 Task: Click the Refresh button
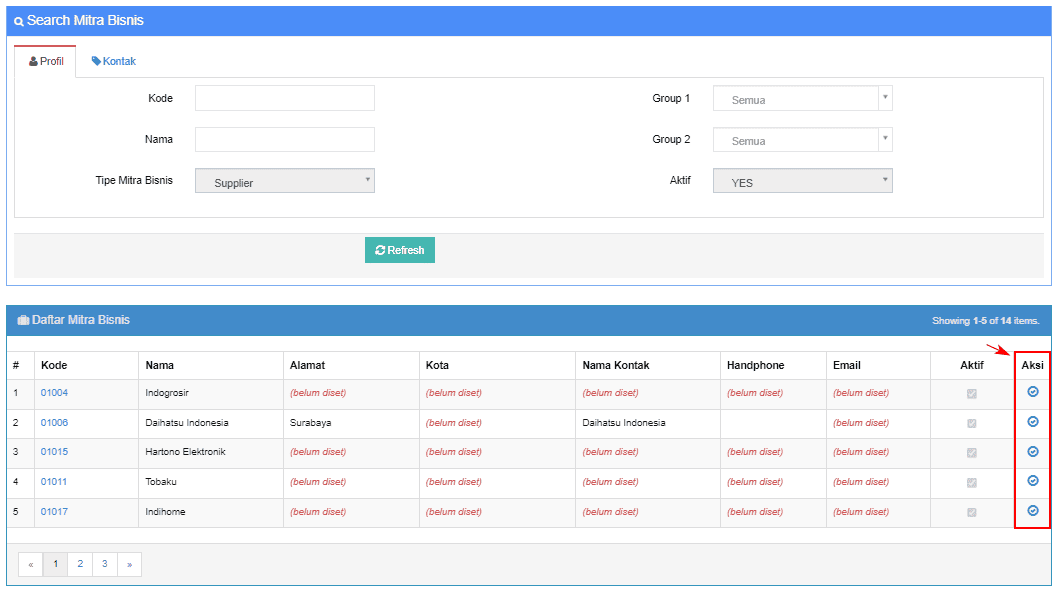[400, 250]
